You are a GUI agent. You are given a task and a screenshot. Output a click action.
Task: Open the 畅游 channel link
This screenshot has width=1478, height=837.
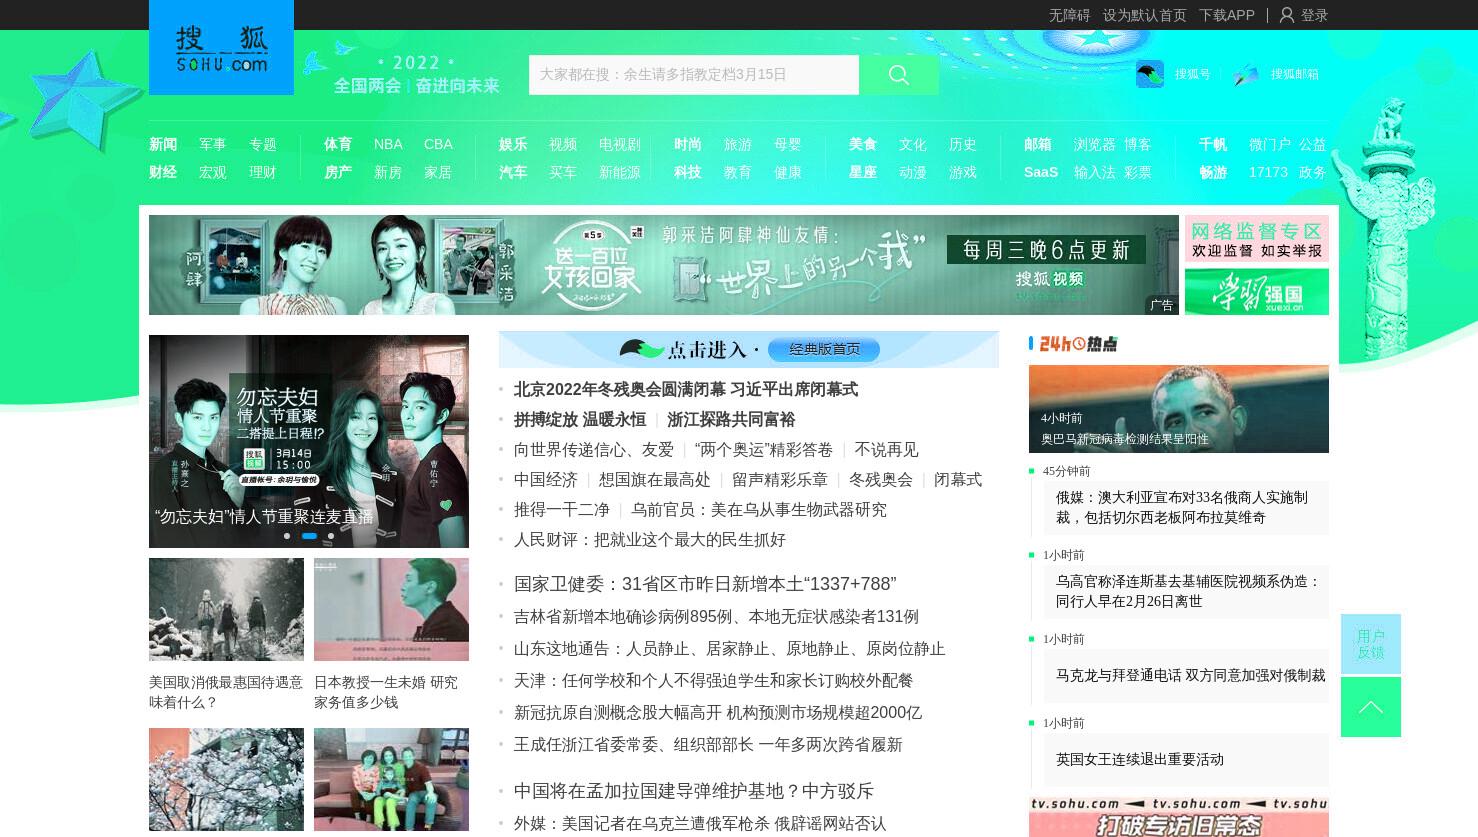1213,172
